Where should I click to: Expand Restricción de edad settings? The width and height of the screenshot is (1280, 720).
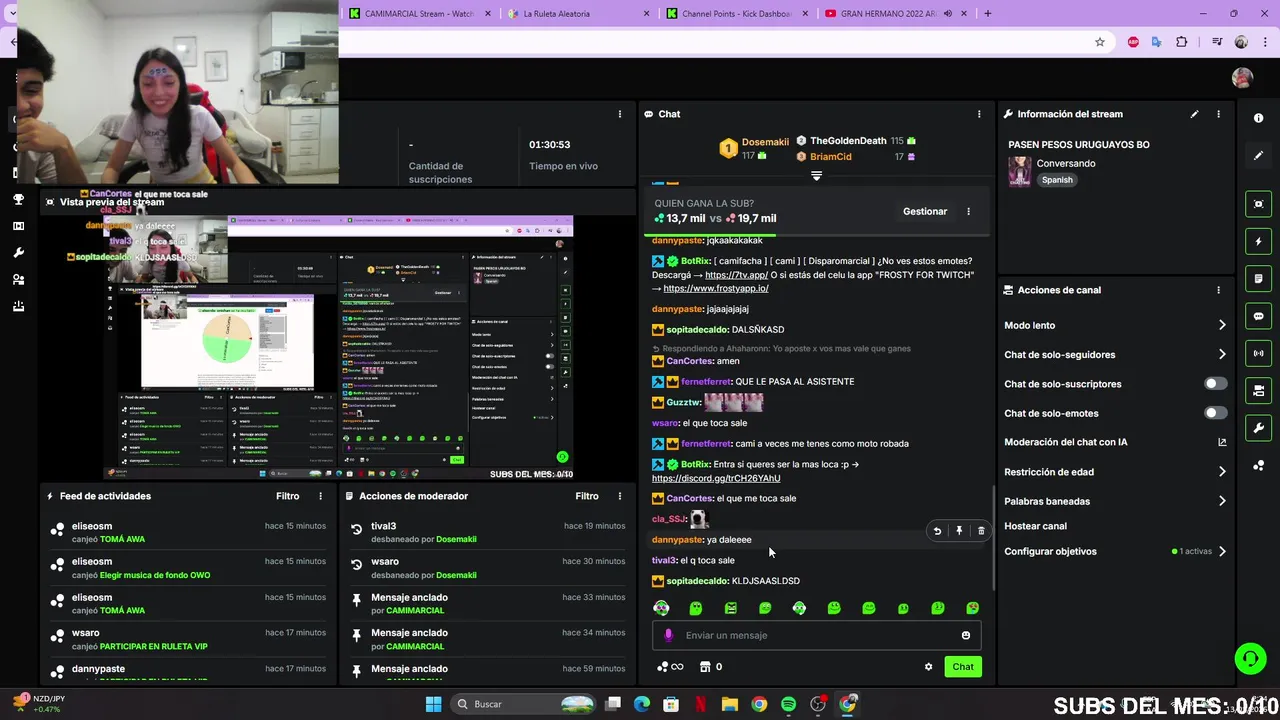pos(1222,472)
